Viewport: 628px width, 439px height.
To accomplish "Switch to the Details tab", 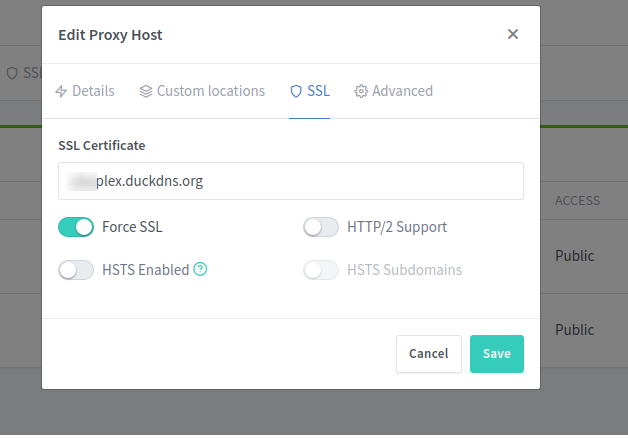I will click(93, 91).
